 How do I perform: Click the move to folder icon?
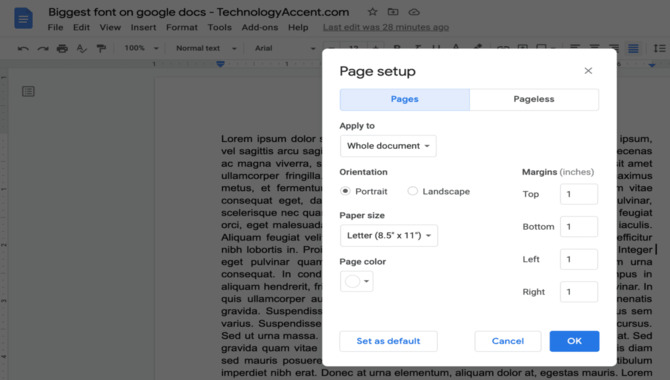coord(393,12)
